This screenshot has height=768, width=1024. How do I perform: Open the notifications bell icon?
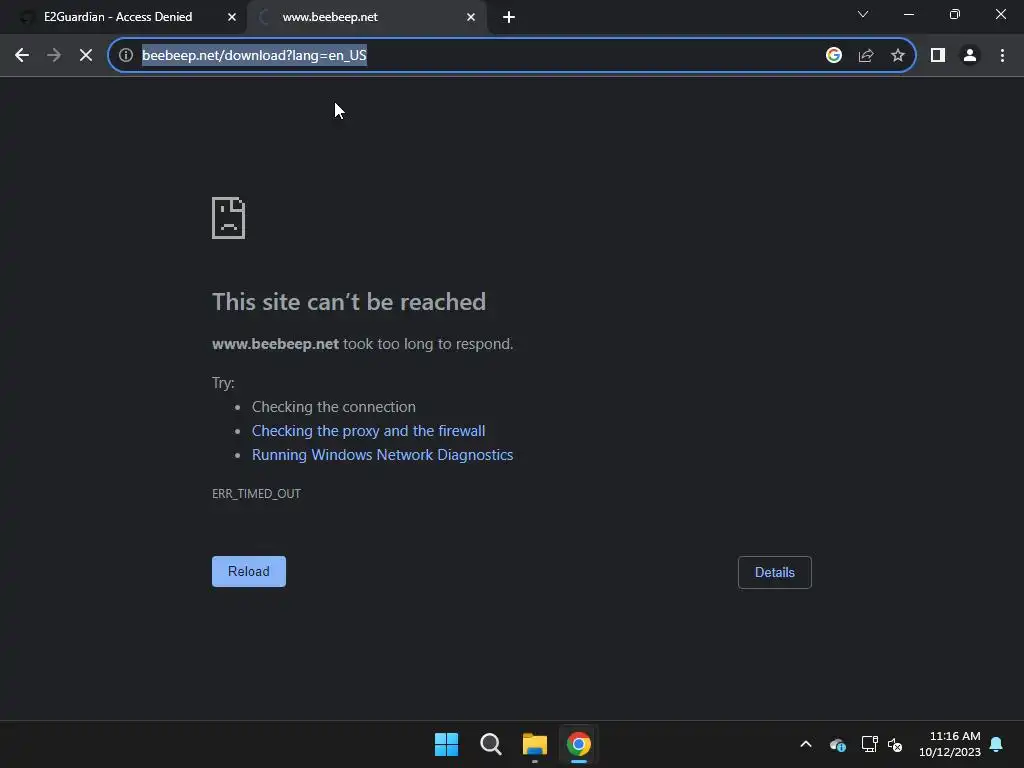(996, 744)
